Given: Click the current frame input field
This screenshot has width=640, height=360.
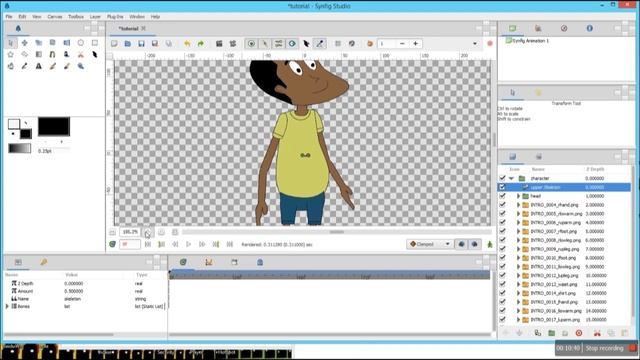Looking at the screenshot, I should 130,244.
